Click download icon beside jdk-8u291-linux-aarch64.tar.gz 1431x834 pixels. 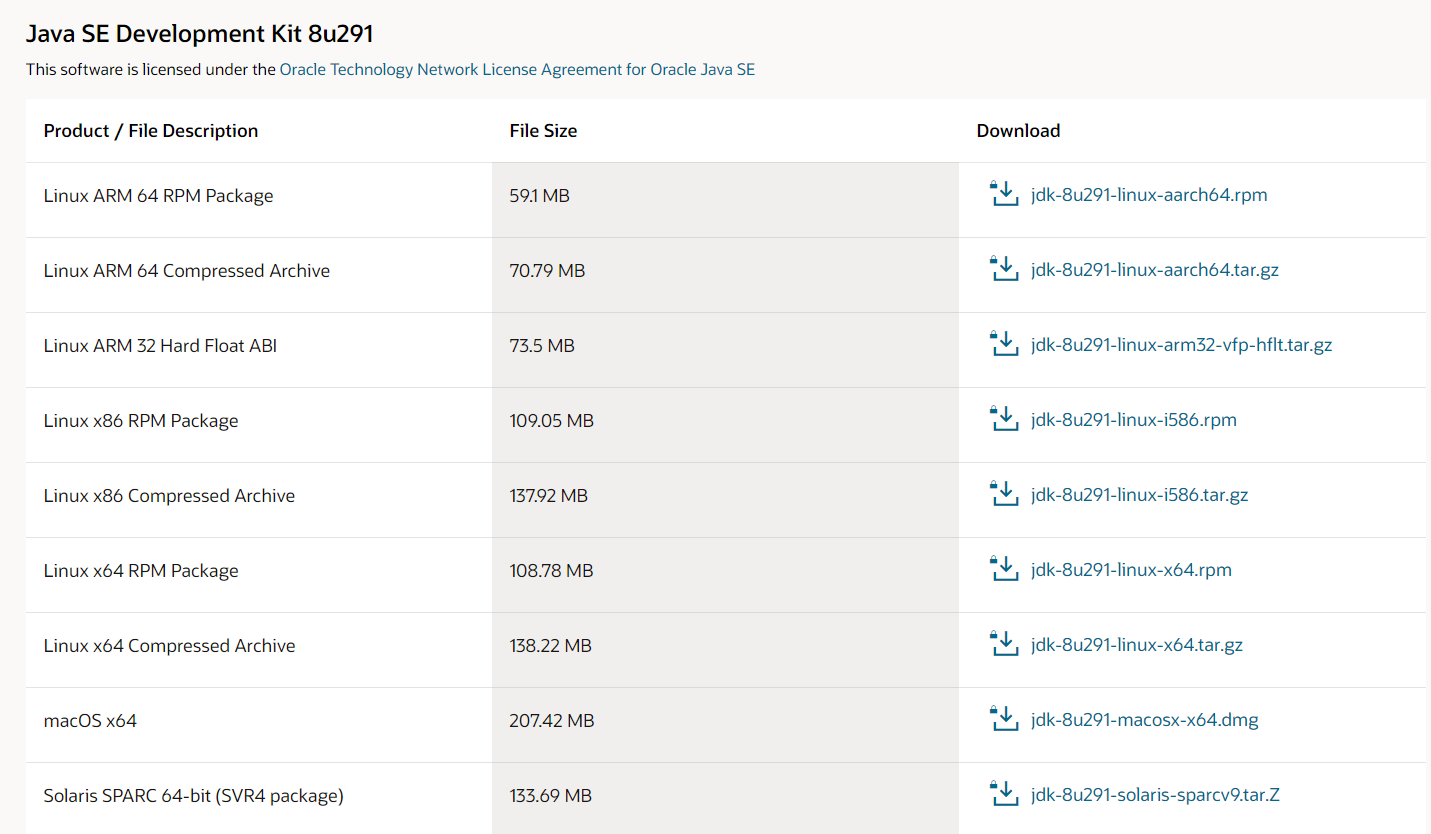[x=1004, y=269]
